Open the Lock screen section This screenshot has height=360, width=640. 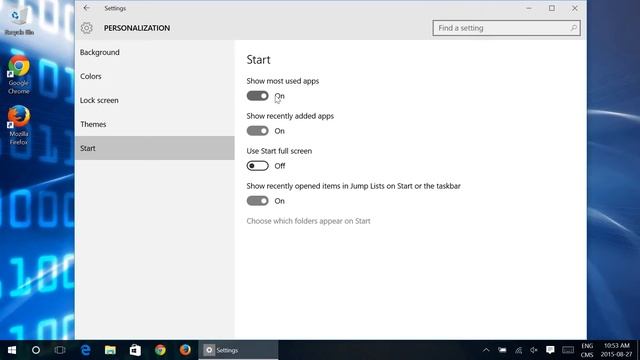[155, 100]
